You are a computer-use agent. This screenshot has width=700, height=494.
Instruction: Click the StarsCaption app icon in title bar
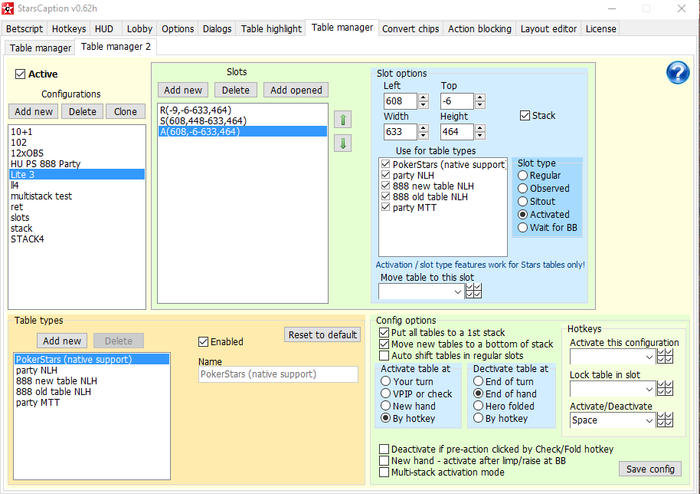click(x=9, y=9)
